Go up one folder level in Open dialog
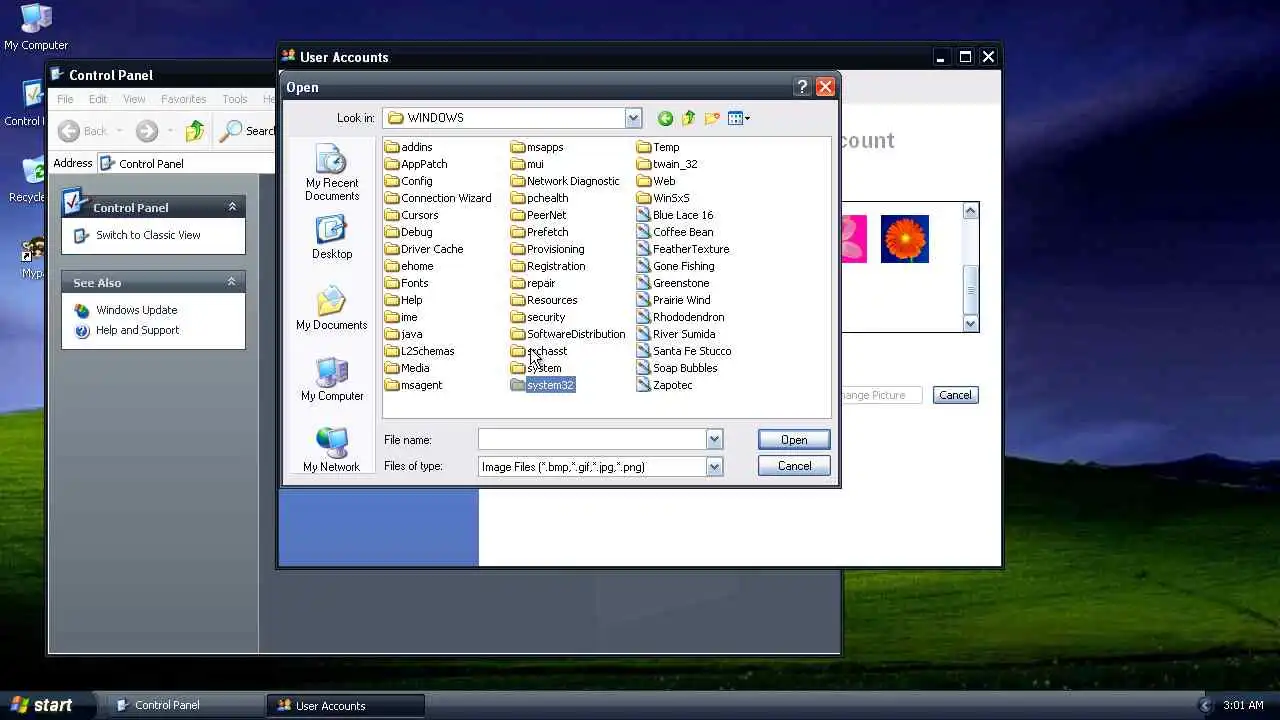 (x=689, y=118)
